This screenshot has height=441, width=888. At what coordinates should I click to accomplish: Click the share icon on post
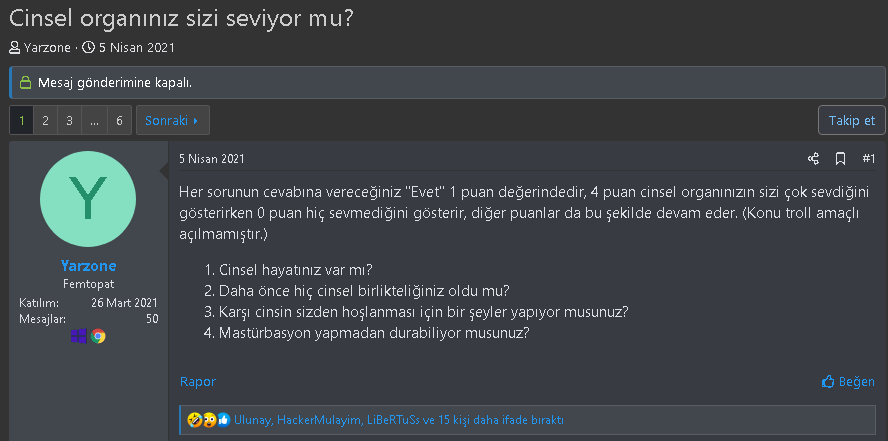[813, 159]
